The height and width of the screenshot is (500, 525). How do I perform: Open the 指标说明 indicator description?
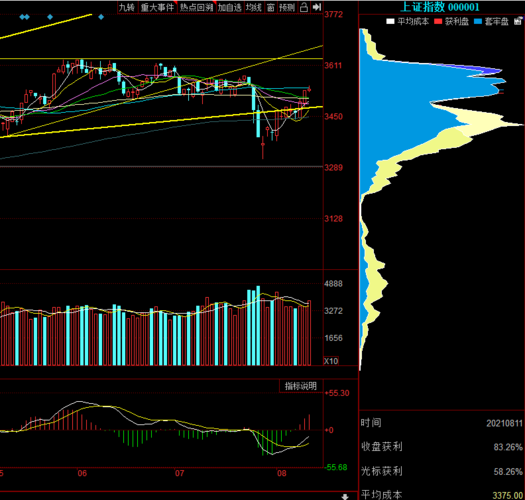pyautogui.click(x=301, y=386)
